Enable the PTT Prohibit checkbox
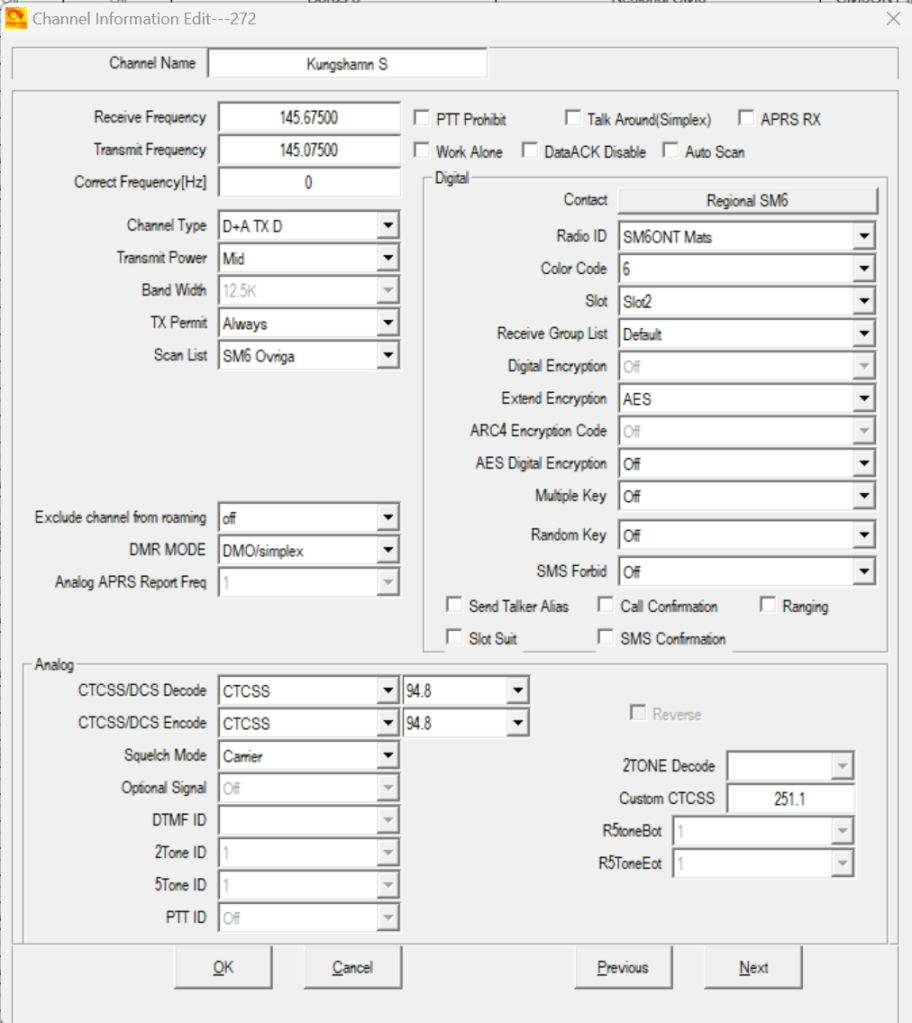Image resolution: width=912 pixels, height=1023 pixels. coord(422,119)
